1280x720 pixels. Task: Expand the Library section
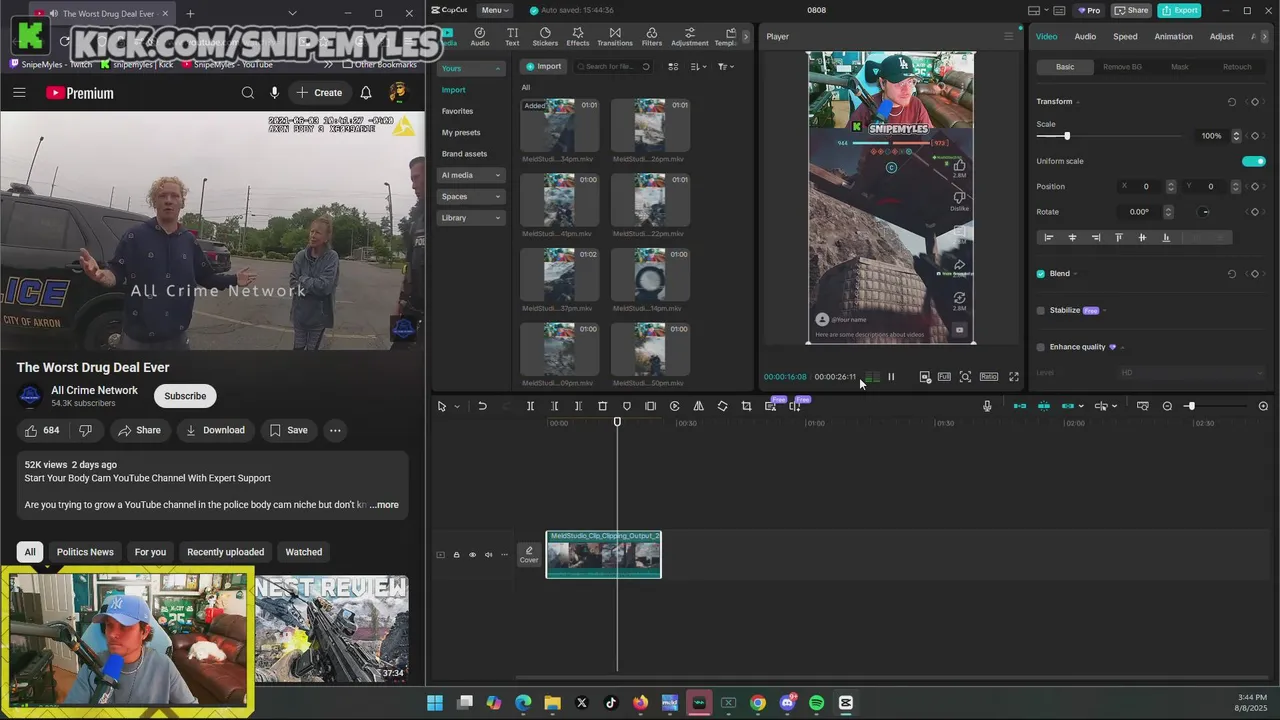(471, 218)
